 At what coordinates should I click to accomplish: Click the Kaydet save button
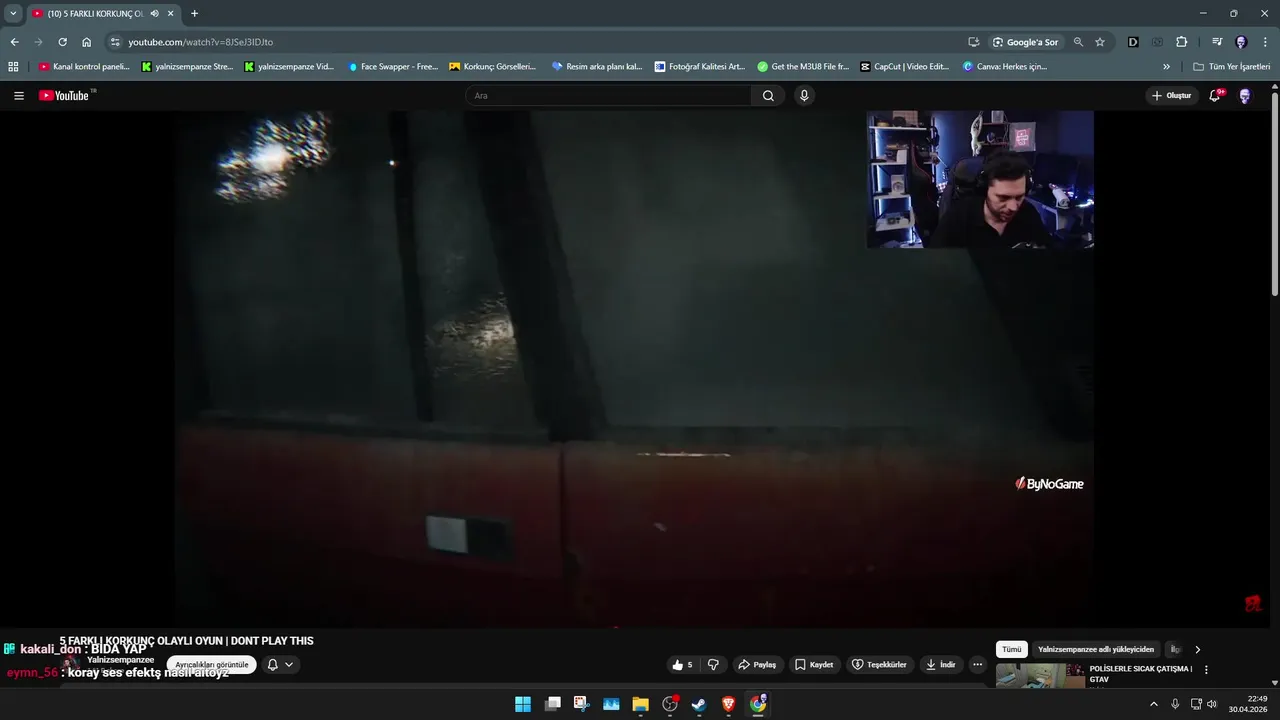(x=813, y=665)
